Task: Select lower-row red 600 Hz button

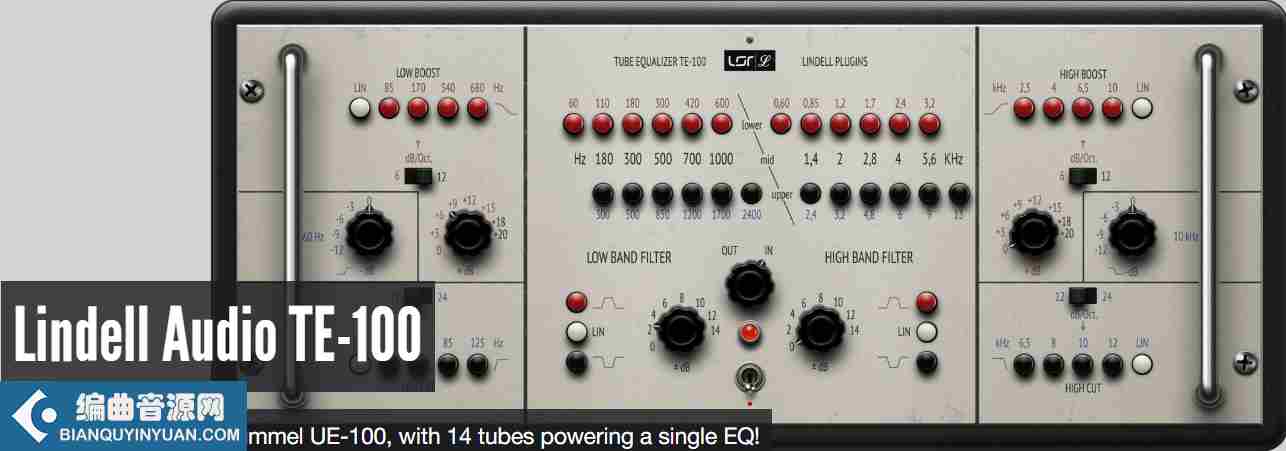Action: [722, 124]
